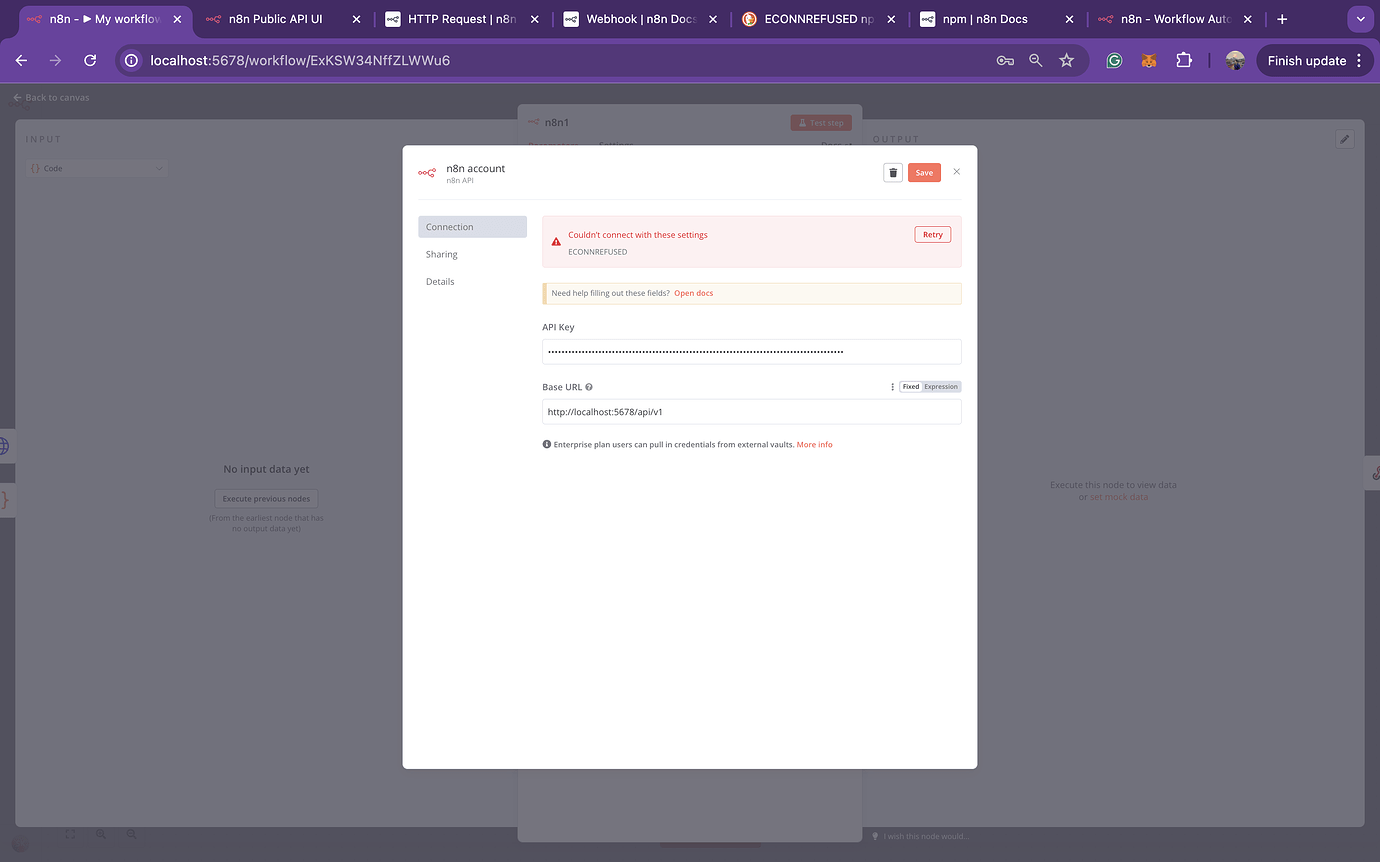
Task: Open docs for filling out these fields
Action: point(693,293)
